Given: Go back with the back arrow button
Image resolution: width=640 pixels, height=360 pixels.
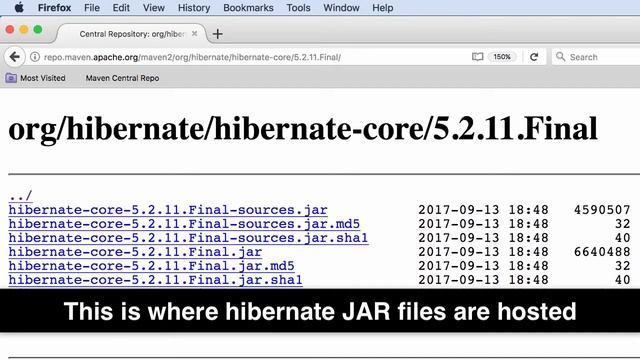Looking at the screenshot, I should click(x=15, y=57).
